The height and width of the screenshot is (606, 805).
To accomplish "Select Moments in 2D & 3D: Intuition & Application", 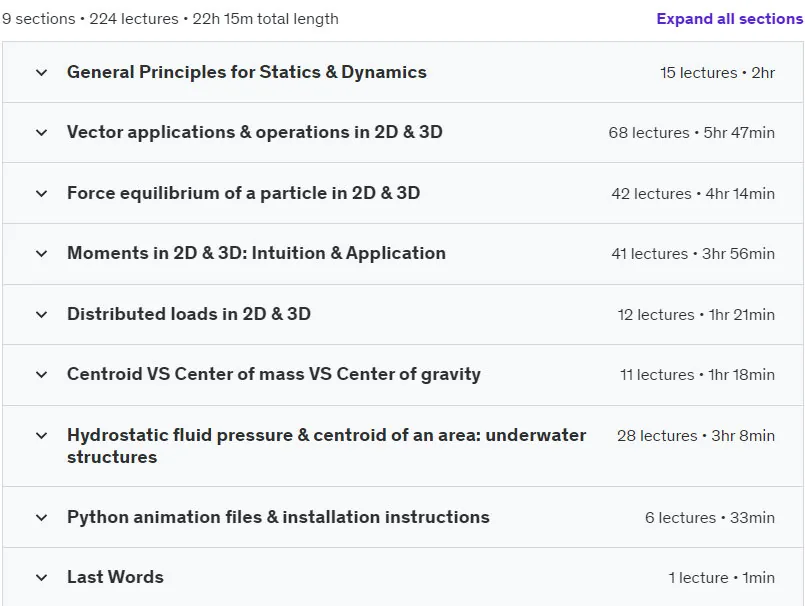I will click(x=256, y=253).
